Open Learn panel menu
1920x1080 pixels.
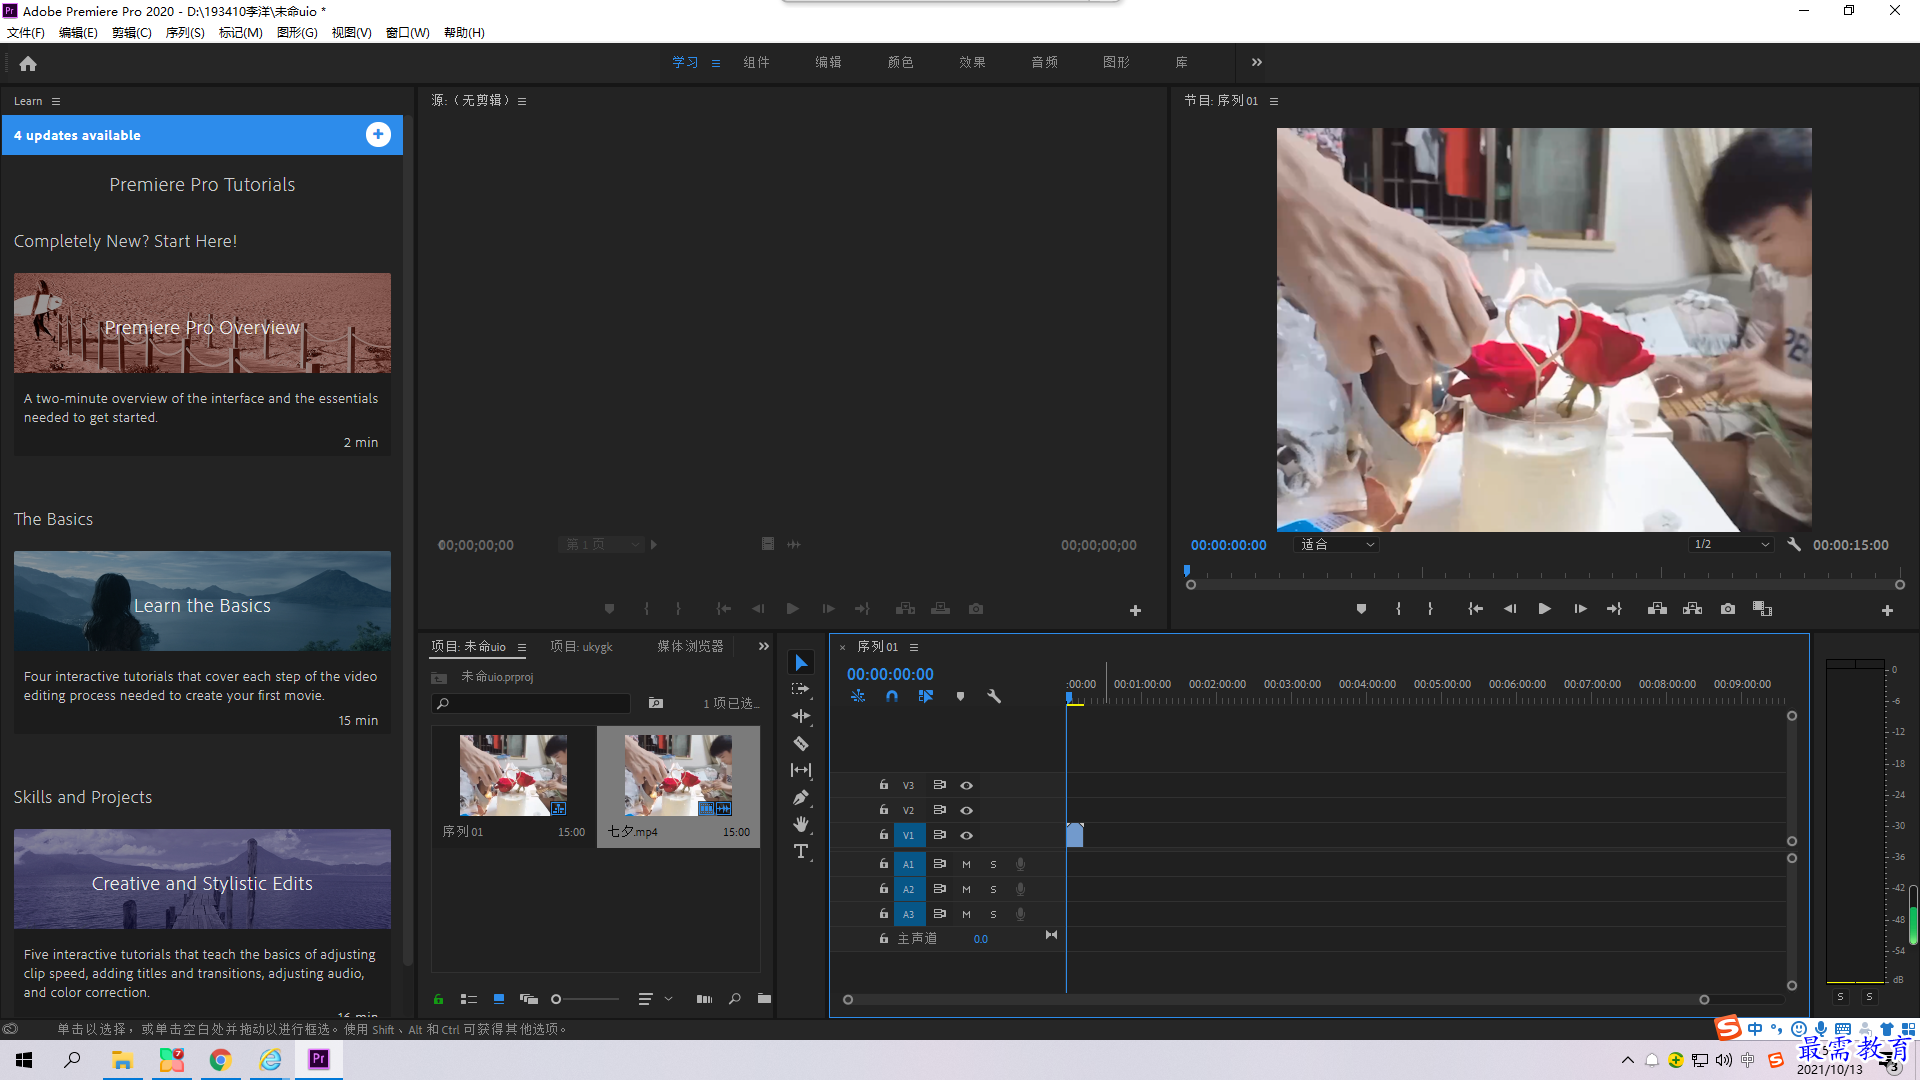tap(56, 101)
